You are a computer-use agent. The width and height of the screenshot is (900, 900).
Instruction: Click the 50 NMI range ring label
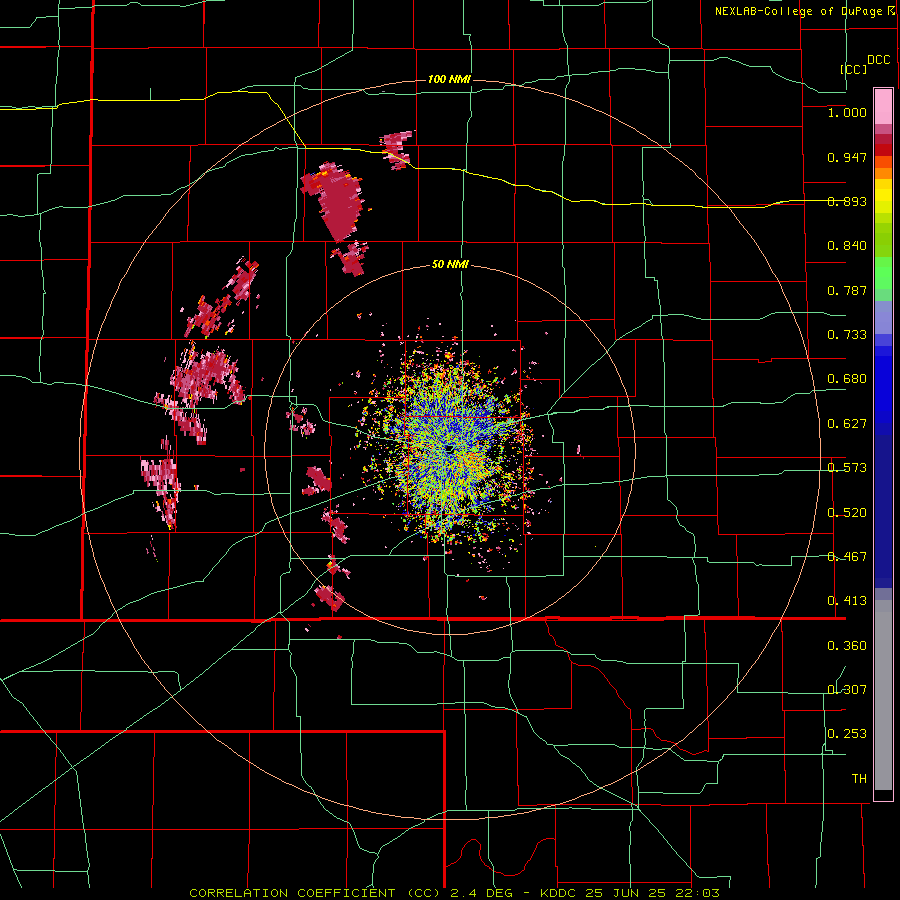[x=450, y=265]
